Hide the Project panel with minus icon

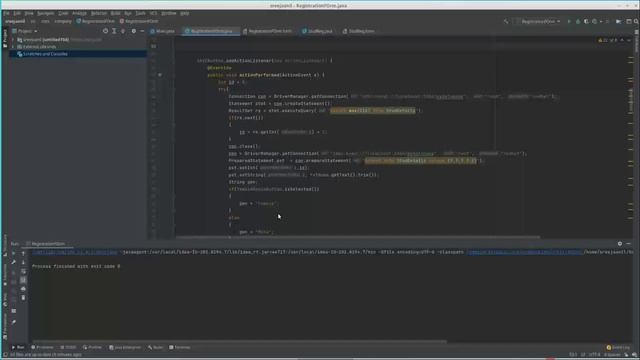tap(142, 31)
